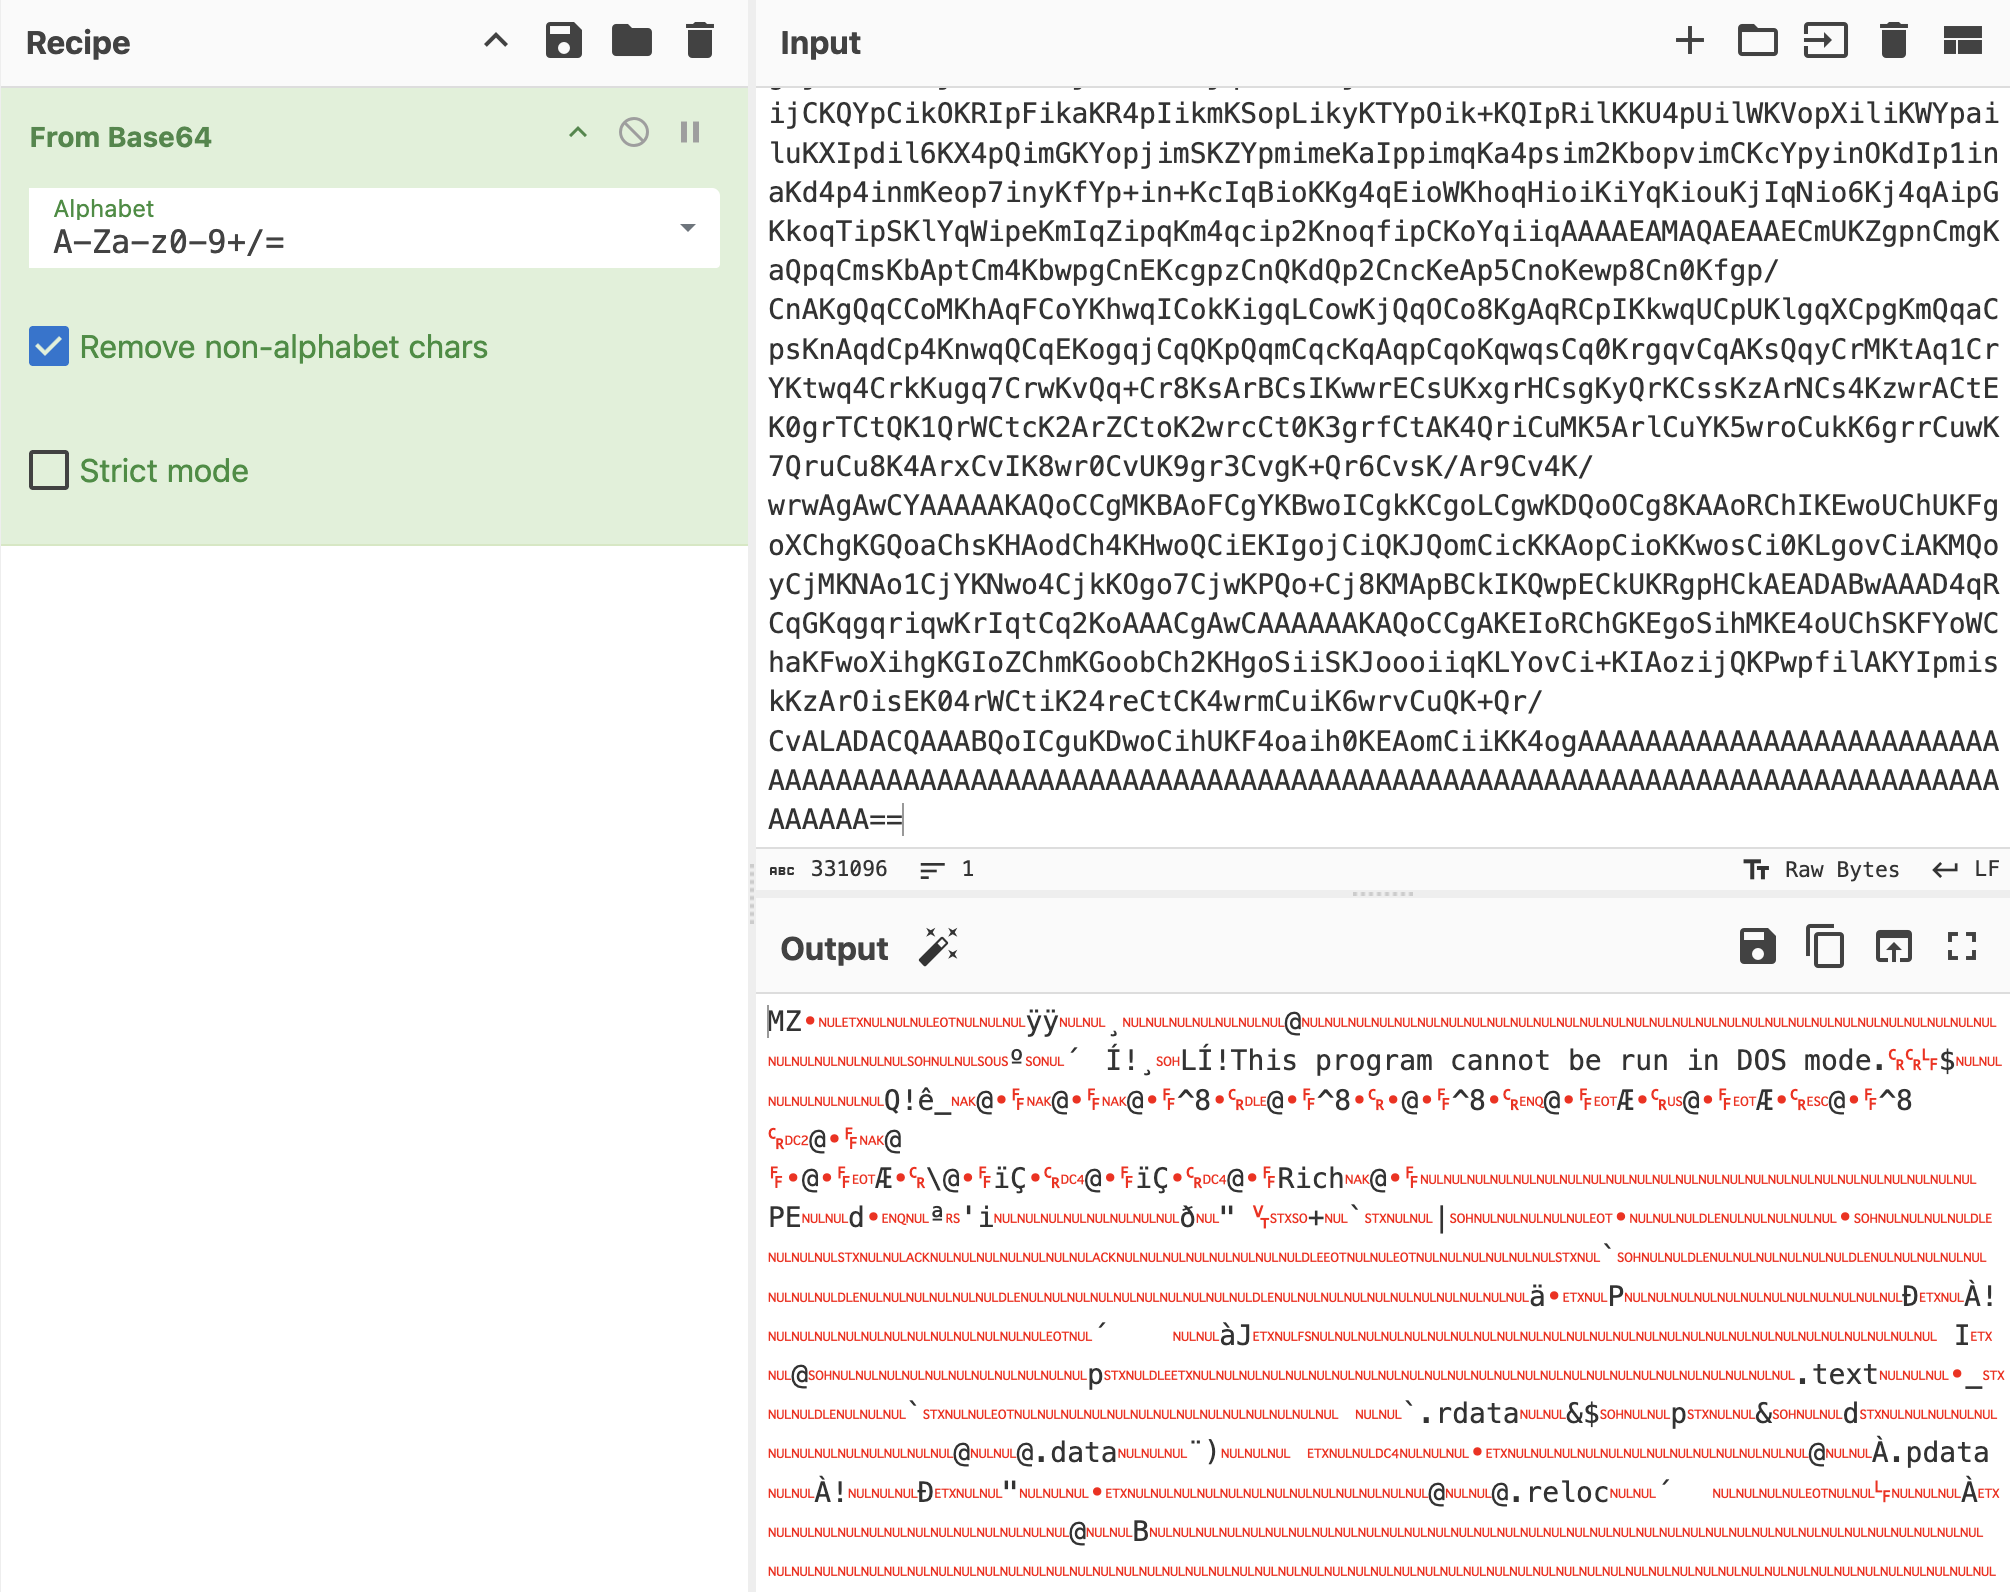The height and width of the screenshot is (1592, 2010).
Task: Replace input with output
Action: 1893,947
